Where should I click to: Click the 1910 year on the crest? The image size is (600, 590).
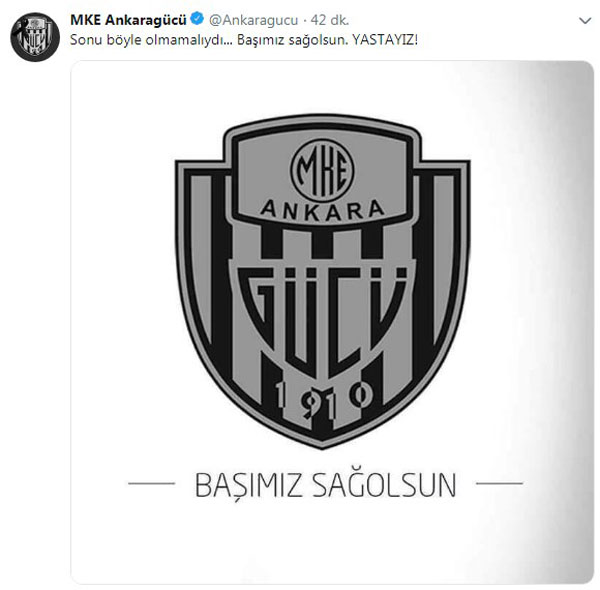click(x=323, y=399)
